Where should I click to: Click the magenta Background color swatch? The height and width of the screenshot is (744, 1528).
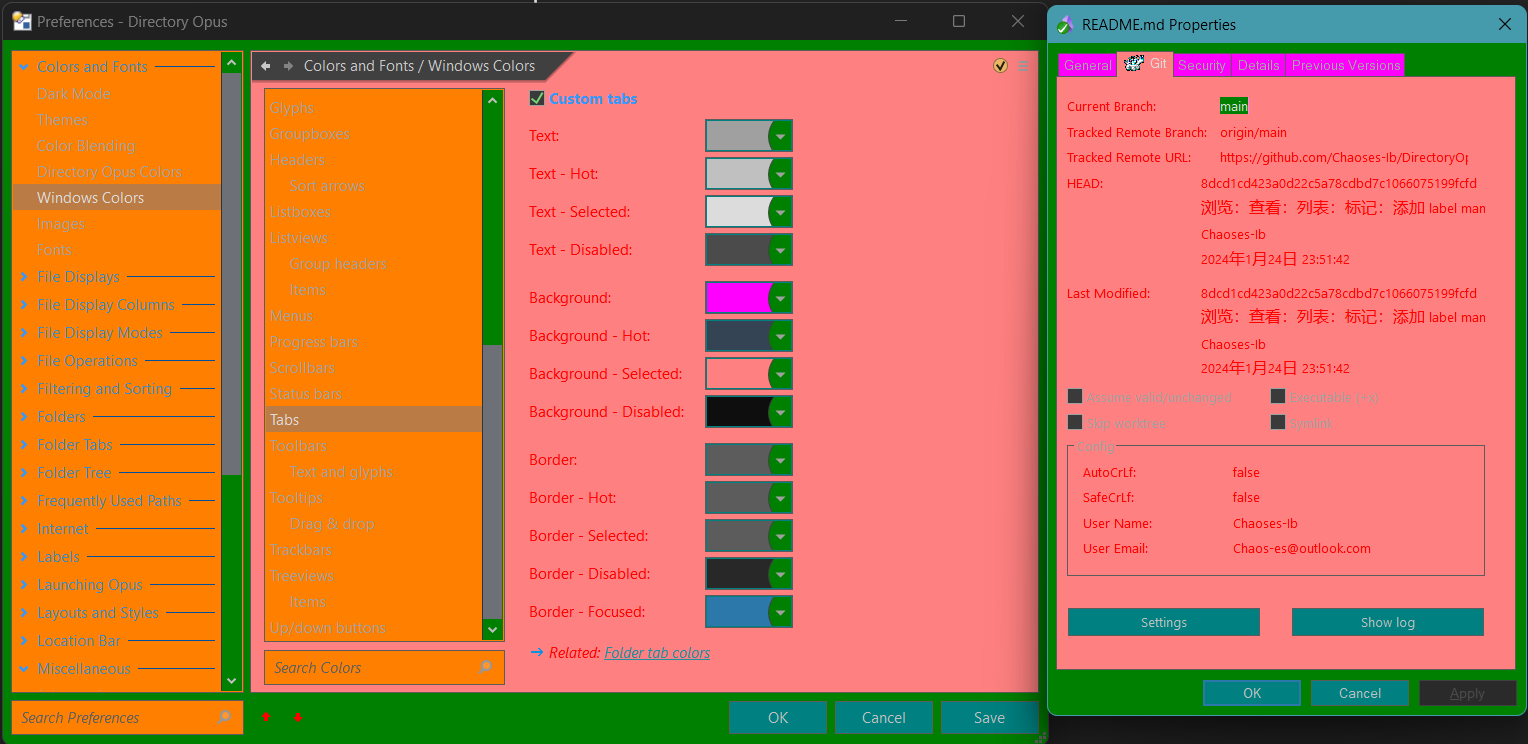tap(738, 298)
